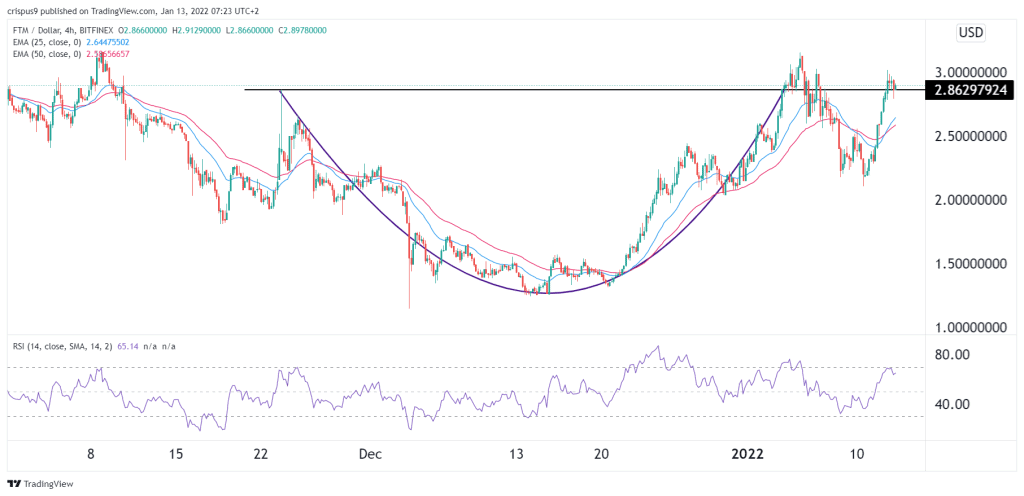Viewport: 1024px width, 496px height.
Task: Click the 8 date label on time axis
Action: [x=92, y=454]
